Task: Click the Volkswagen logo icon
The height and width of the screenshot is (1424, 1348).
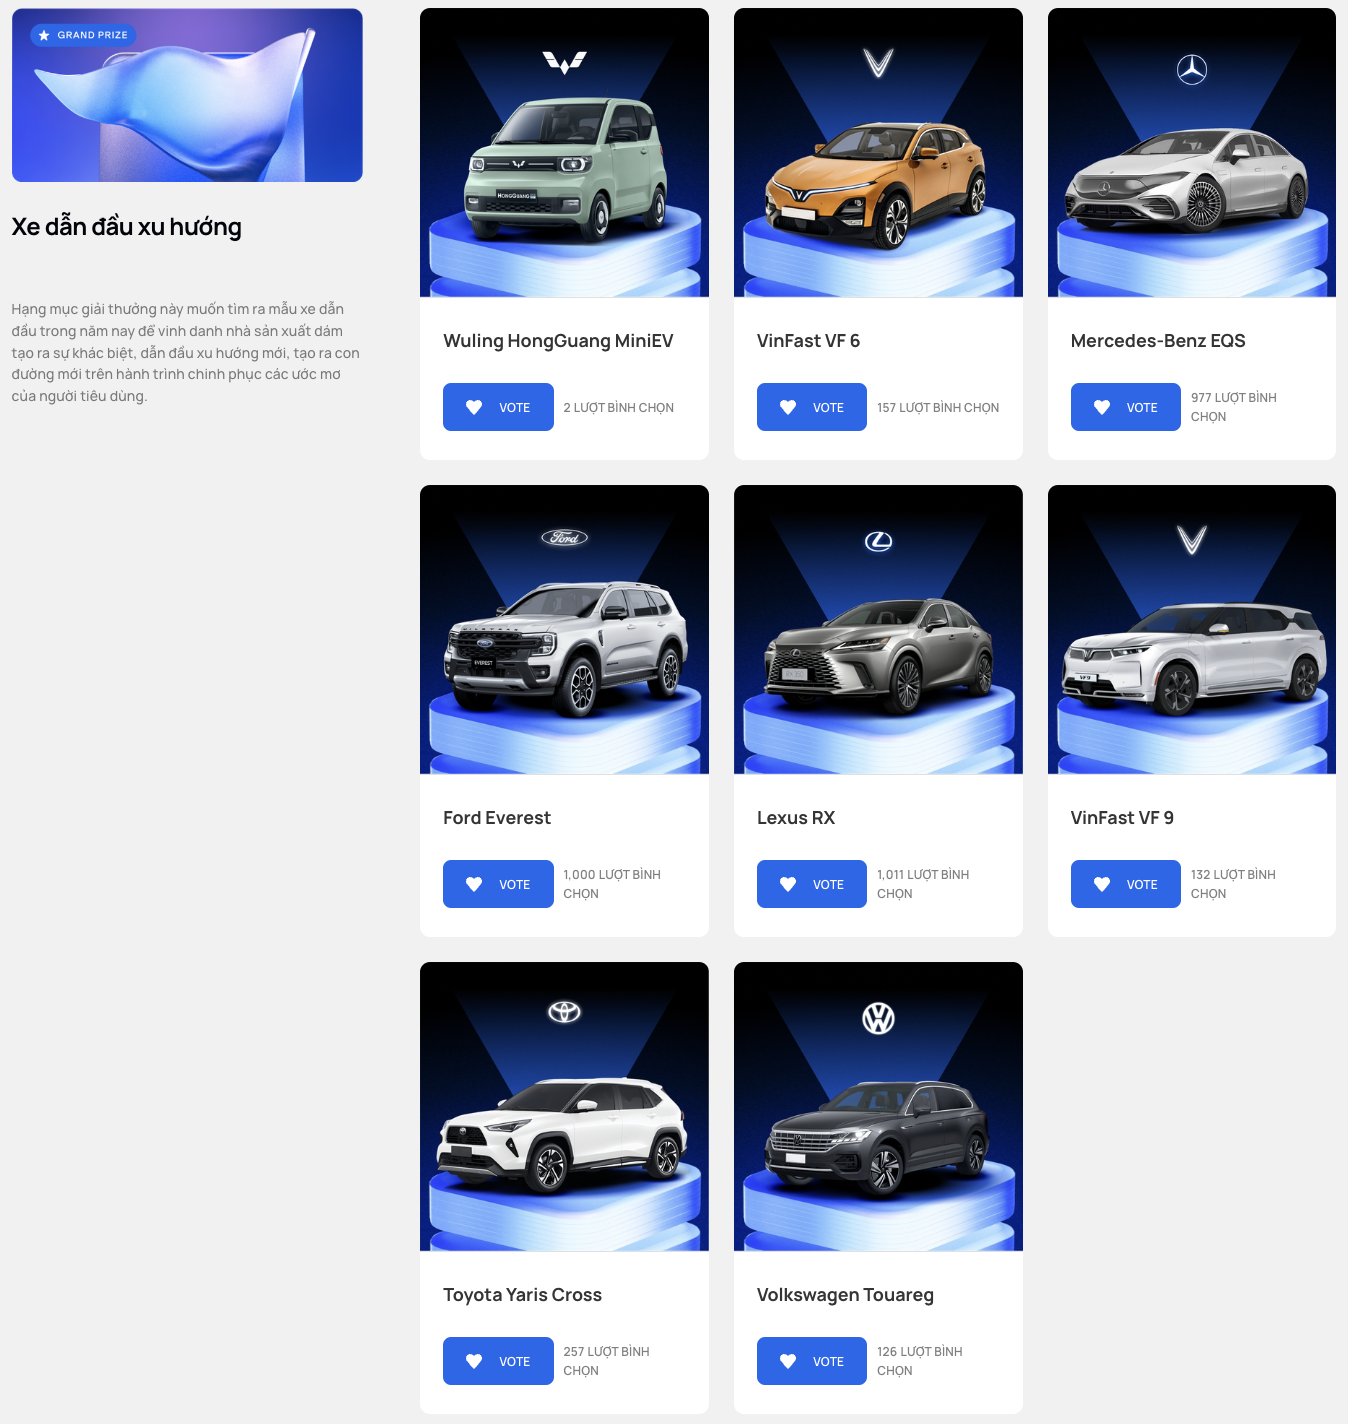Action: pyautogui.click(x=878, y=1019)
